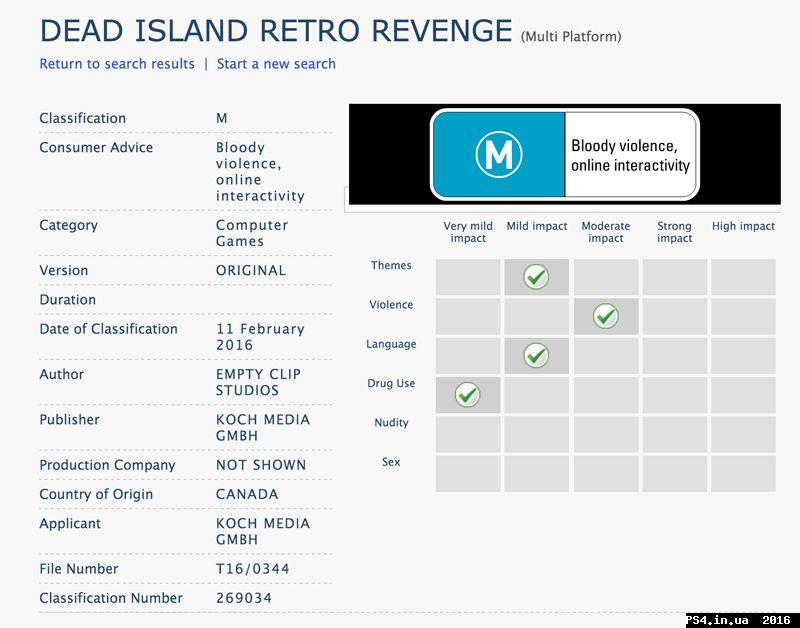
Task: Select the Sex high impact cell
Action: tap(743, 473)
